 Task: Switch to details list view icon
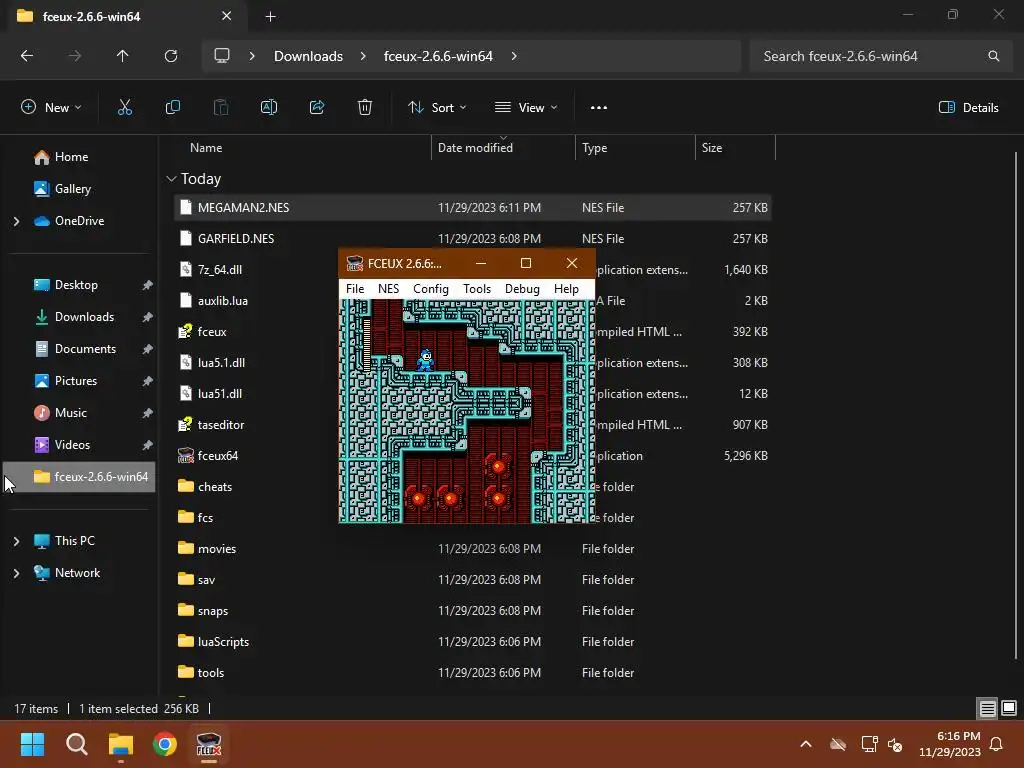987,708
